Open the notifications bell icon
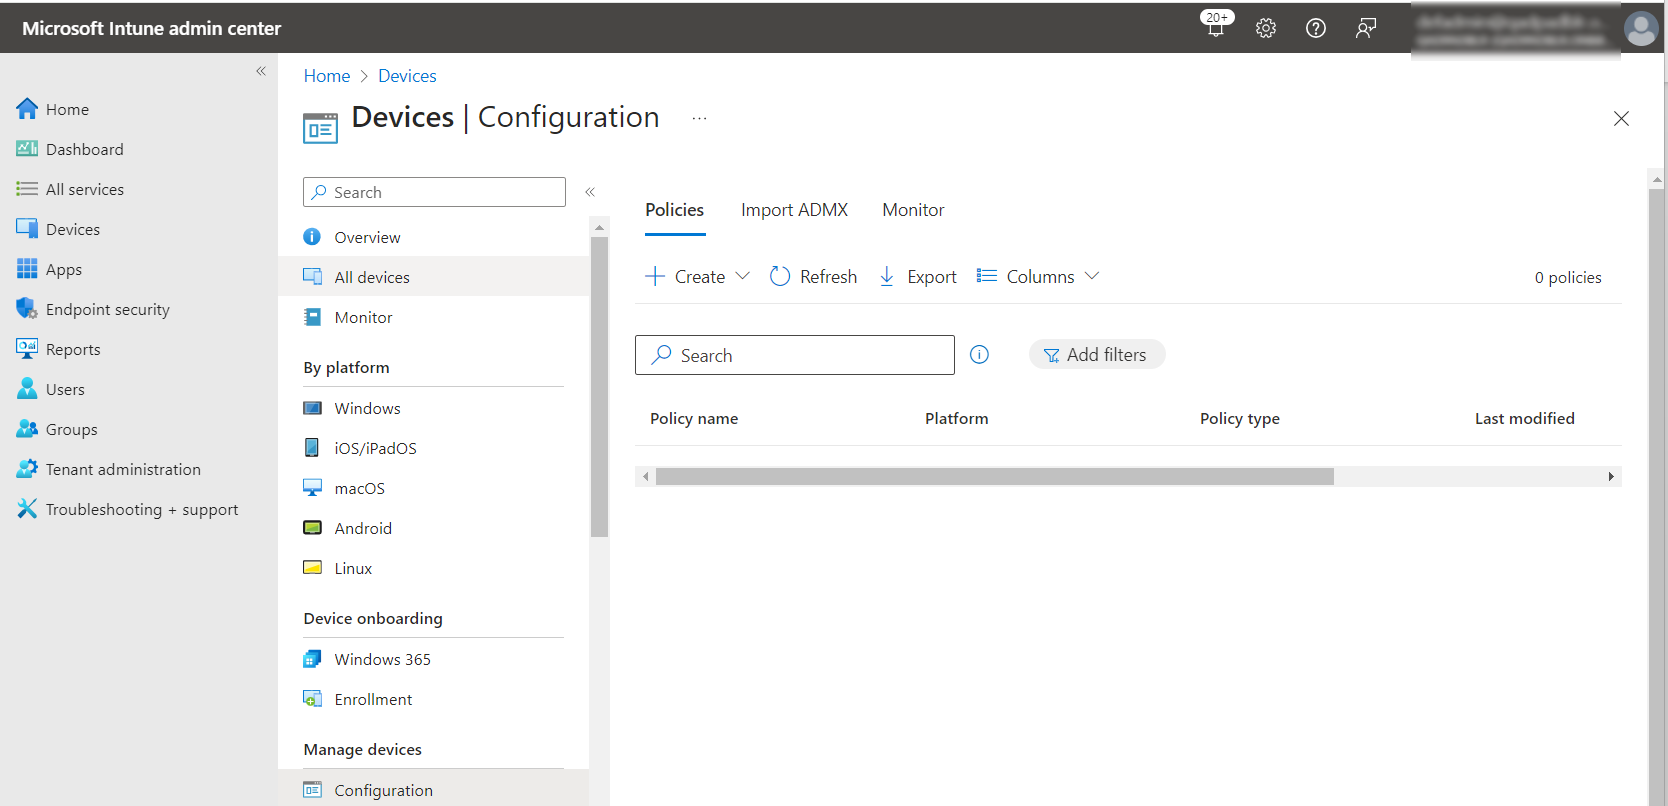Image resolution: width=1668 pixels, height=806 pixels. [1216, 27]
